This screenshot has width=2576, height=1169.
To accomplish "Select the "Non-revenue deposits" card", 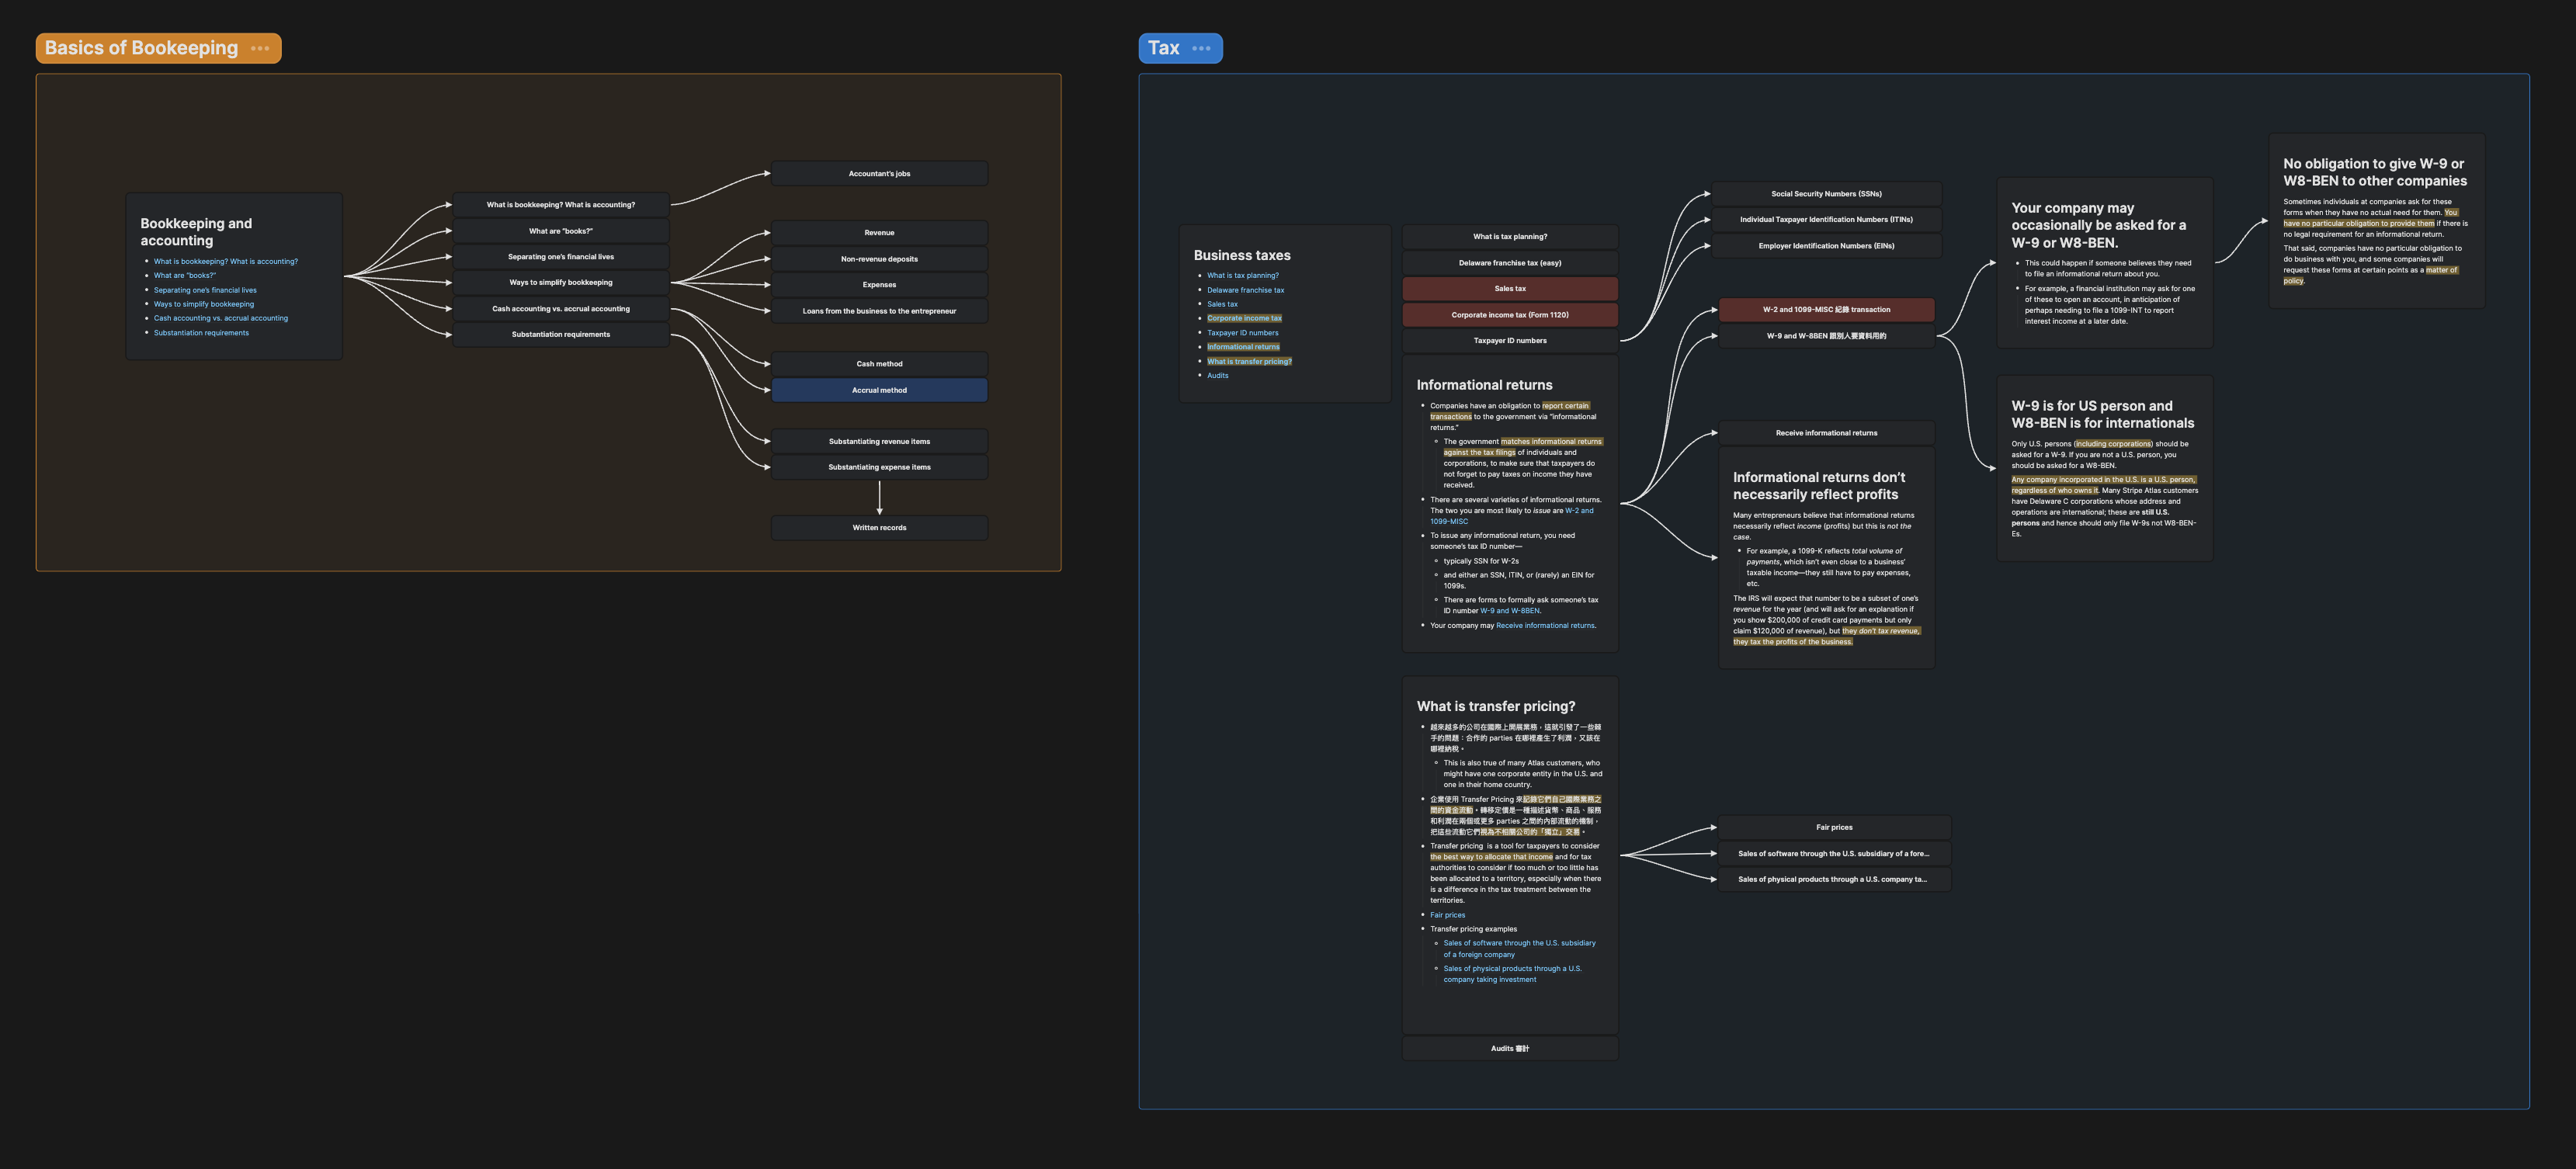I will click(879, 259).
